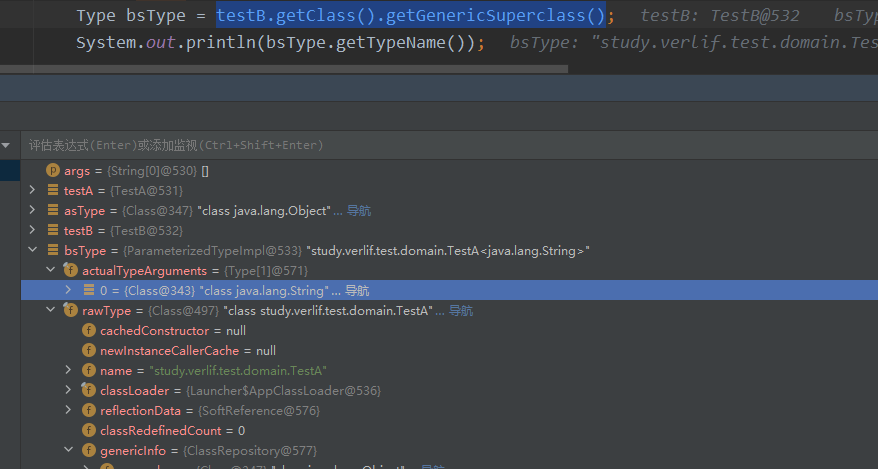The height and width of the screenshot is (469, 878).
Task: Expand the name field node
Action: [x=69, y=371]
